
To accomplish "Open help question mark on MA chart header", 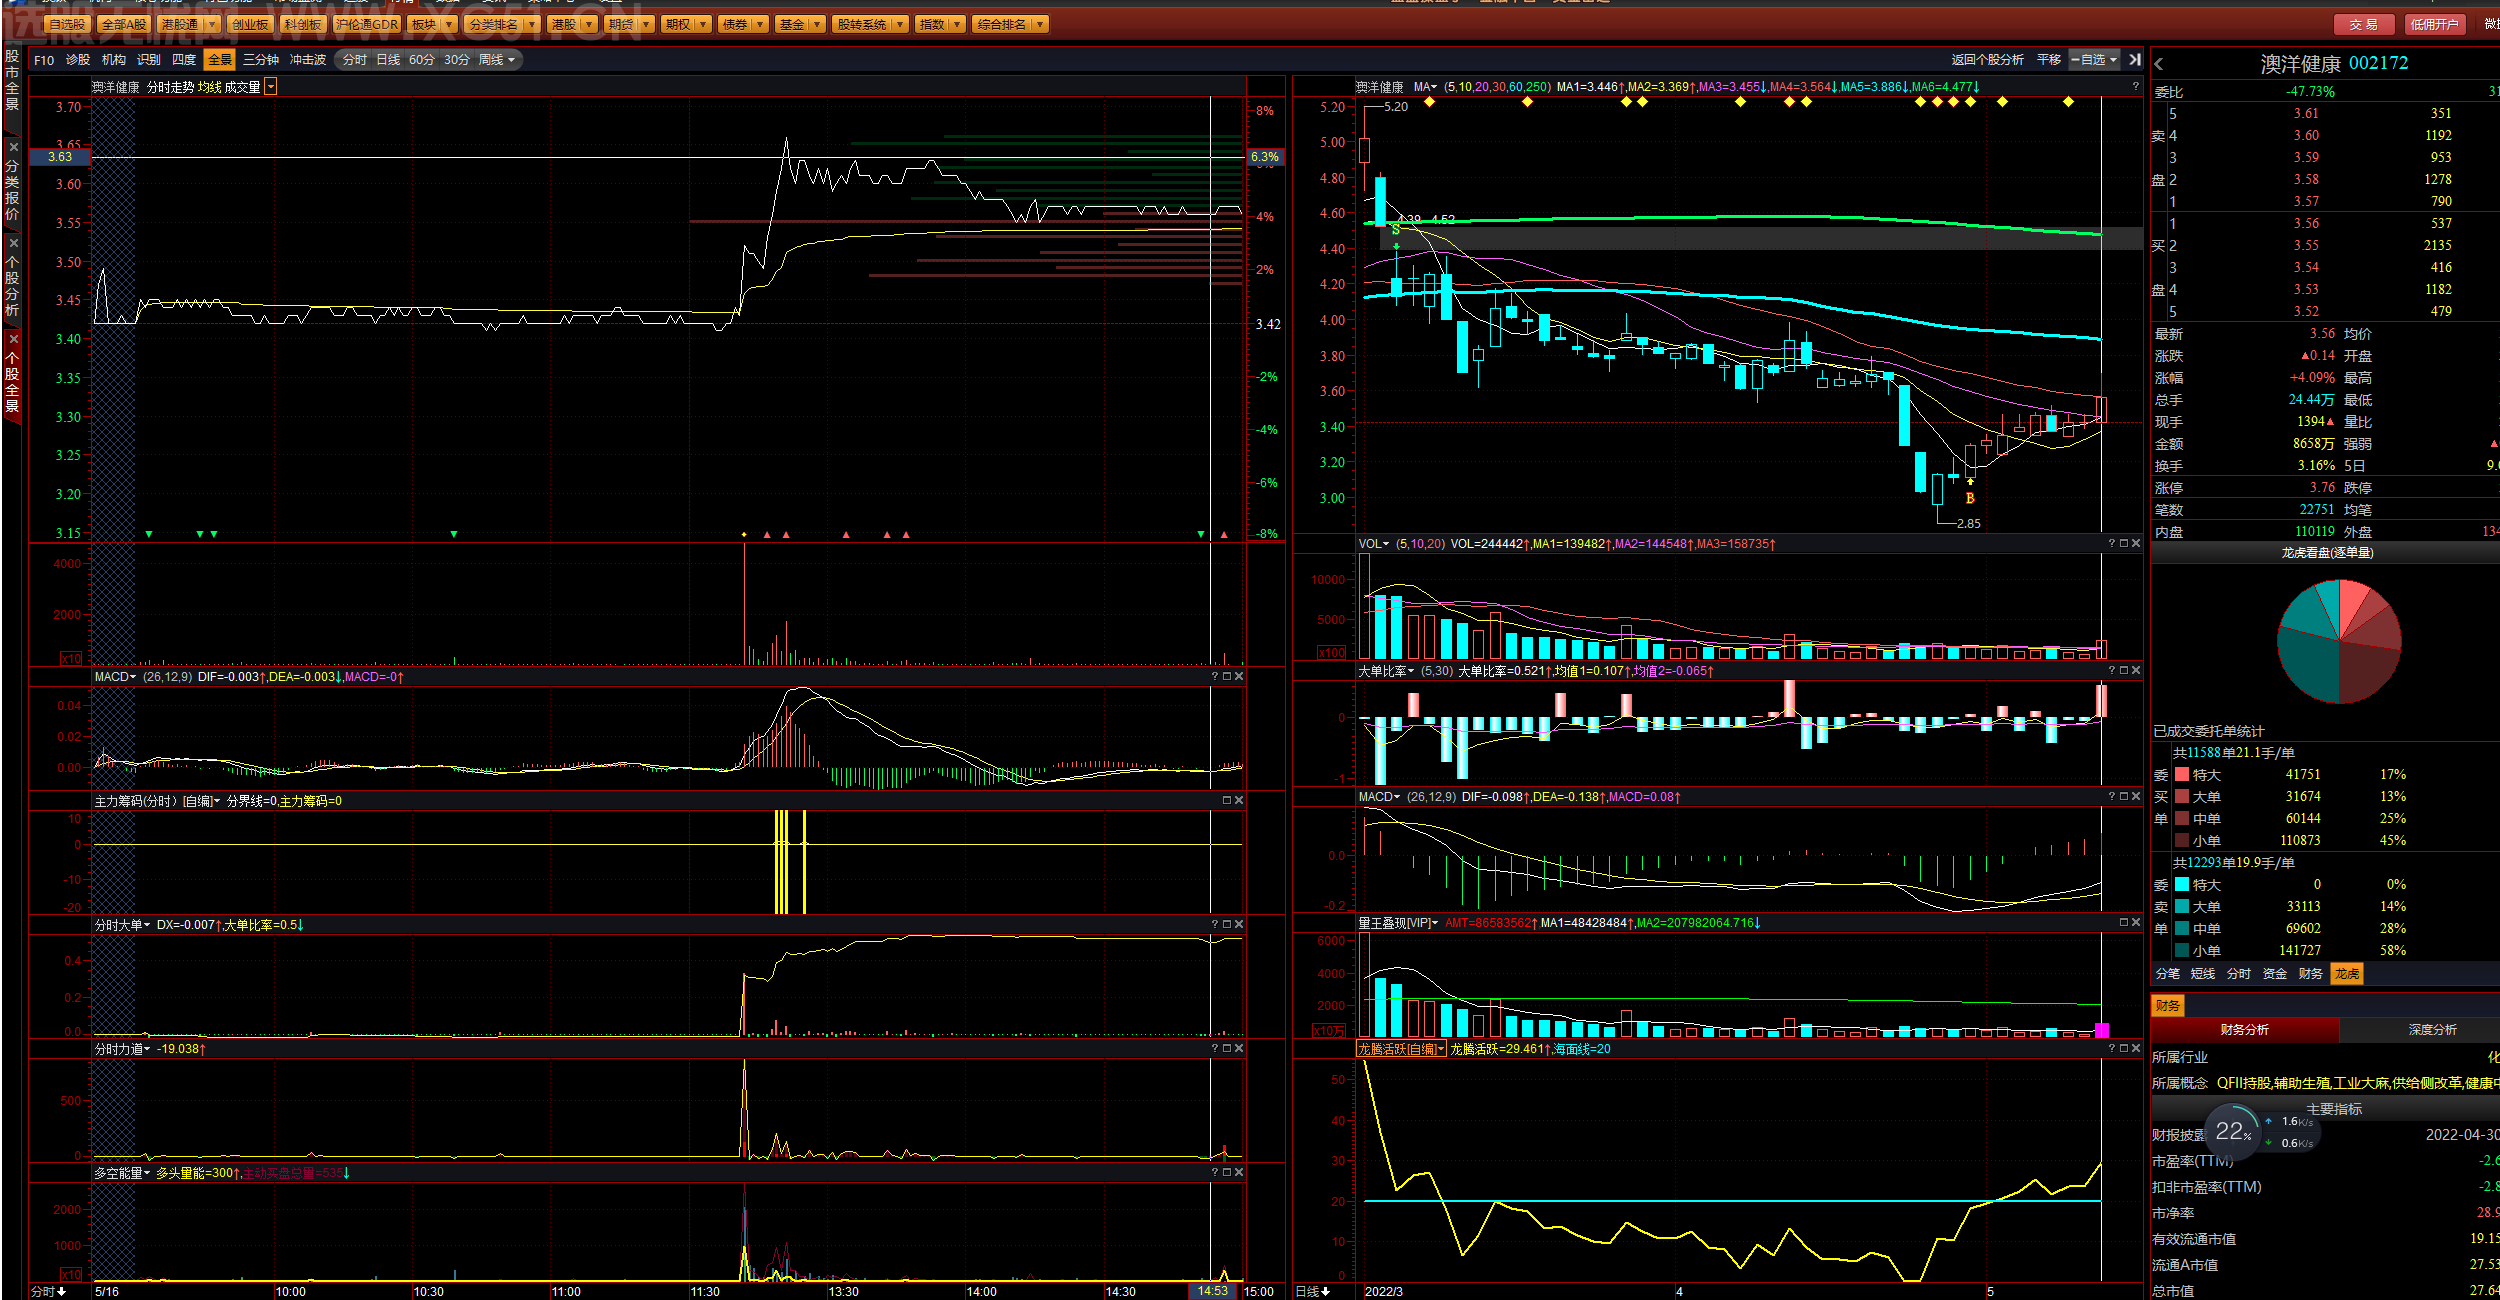I will tap(2135, 87).
